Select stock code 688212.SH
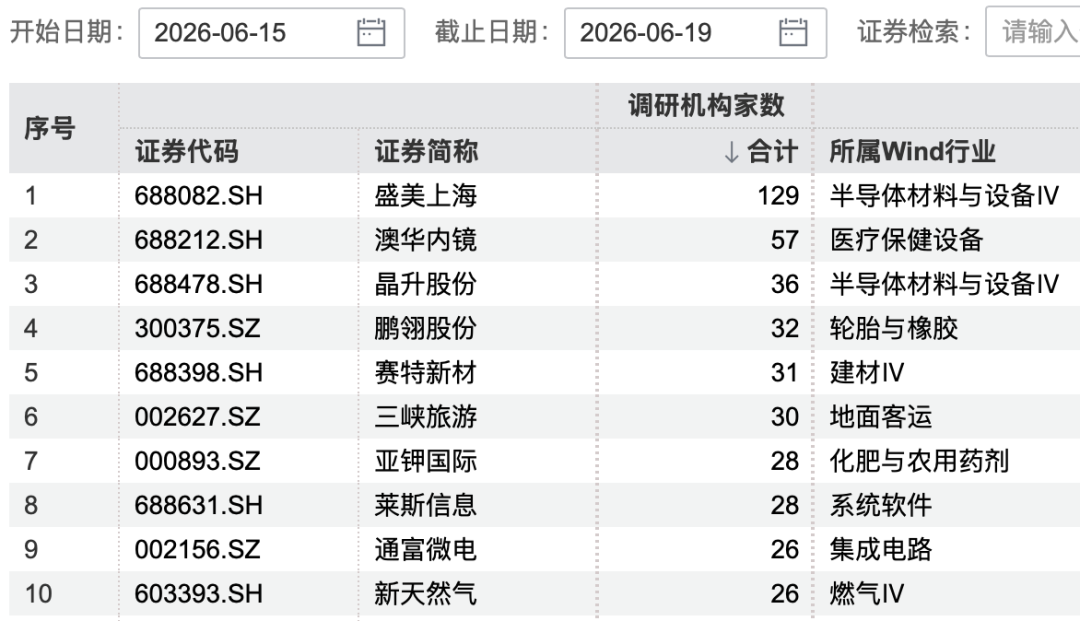 198,240
